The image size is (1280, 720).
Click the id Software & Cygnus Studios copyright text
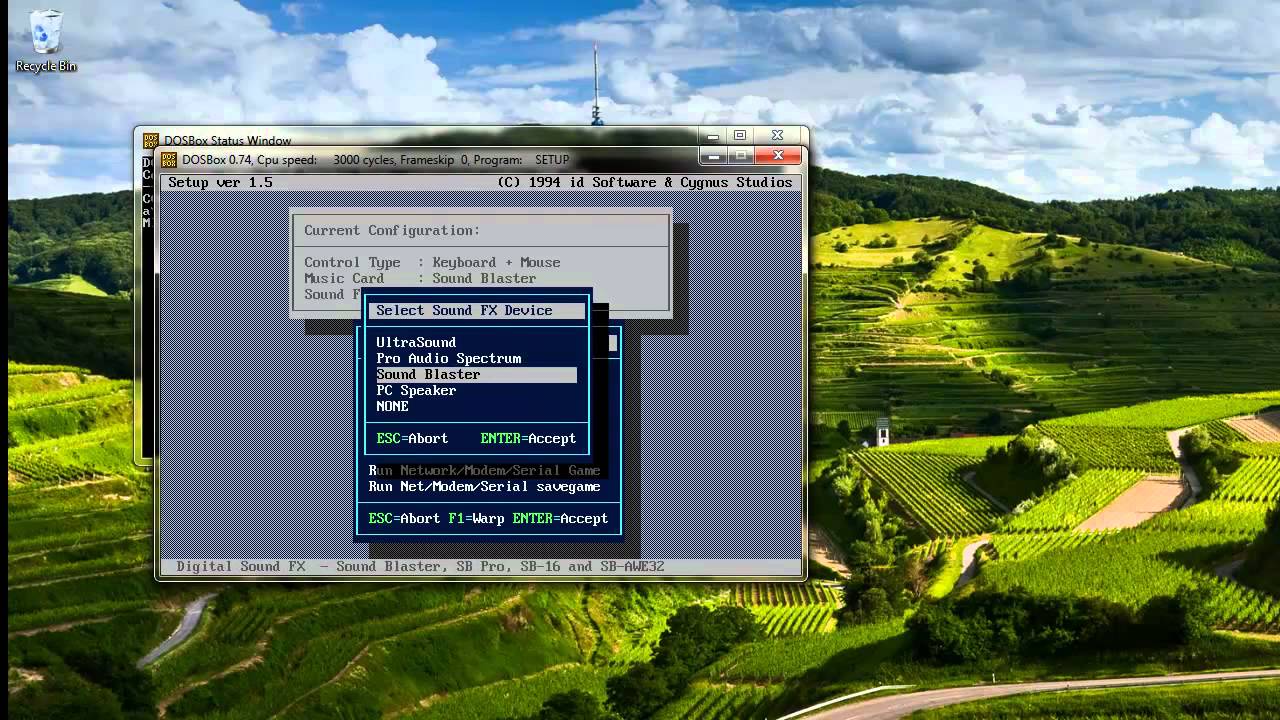(x=644, y=182)
